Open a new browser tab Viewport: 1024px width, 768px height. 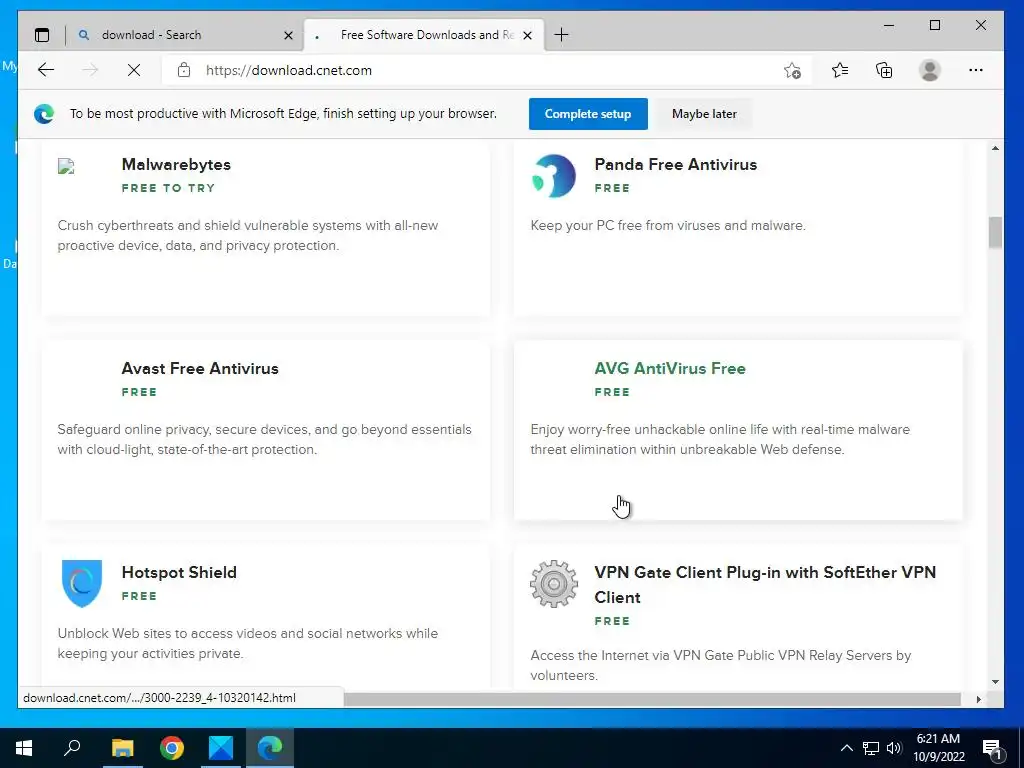tap(561, 35)
